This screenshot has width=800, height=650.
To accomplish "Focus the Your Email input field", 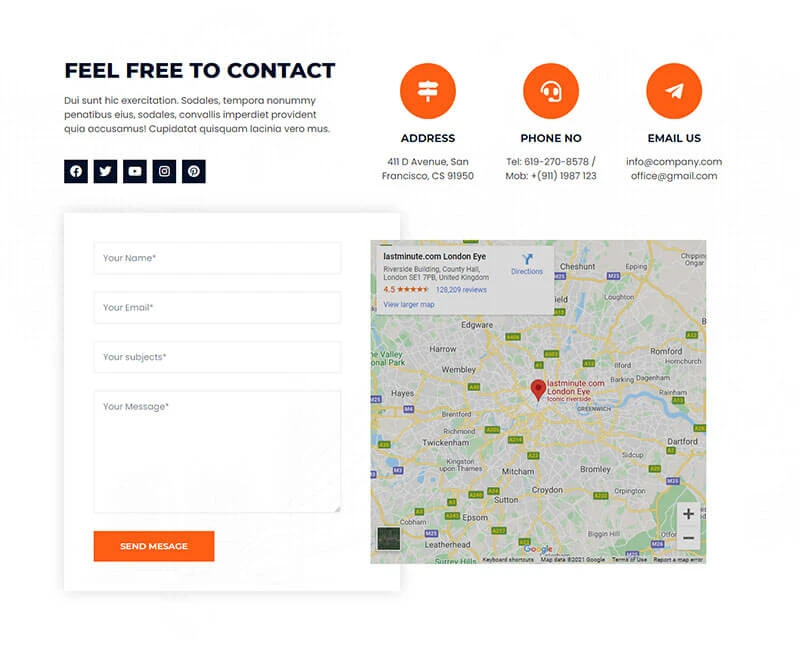I will pyautogui.click(x=217, y=308).
